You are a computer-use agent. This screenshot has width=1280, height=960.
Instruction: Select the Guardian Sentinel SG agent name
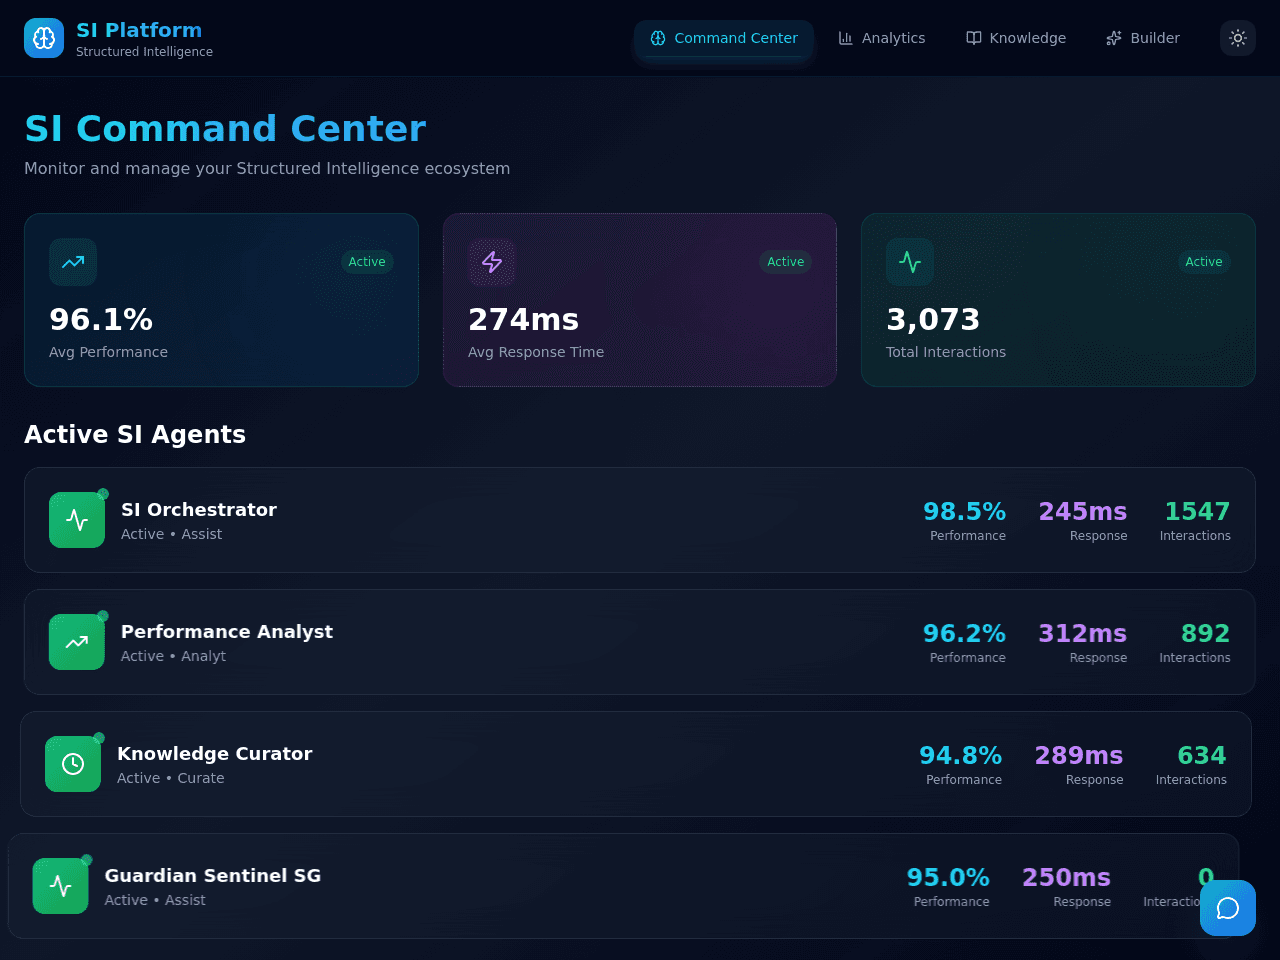pos(213,876)
